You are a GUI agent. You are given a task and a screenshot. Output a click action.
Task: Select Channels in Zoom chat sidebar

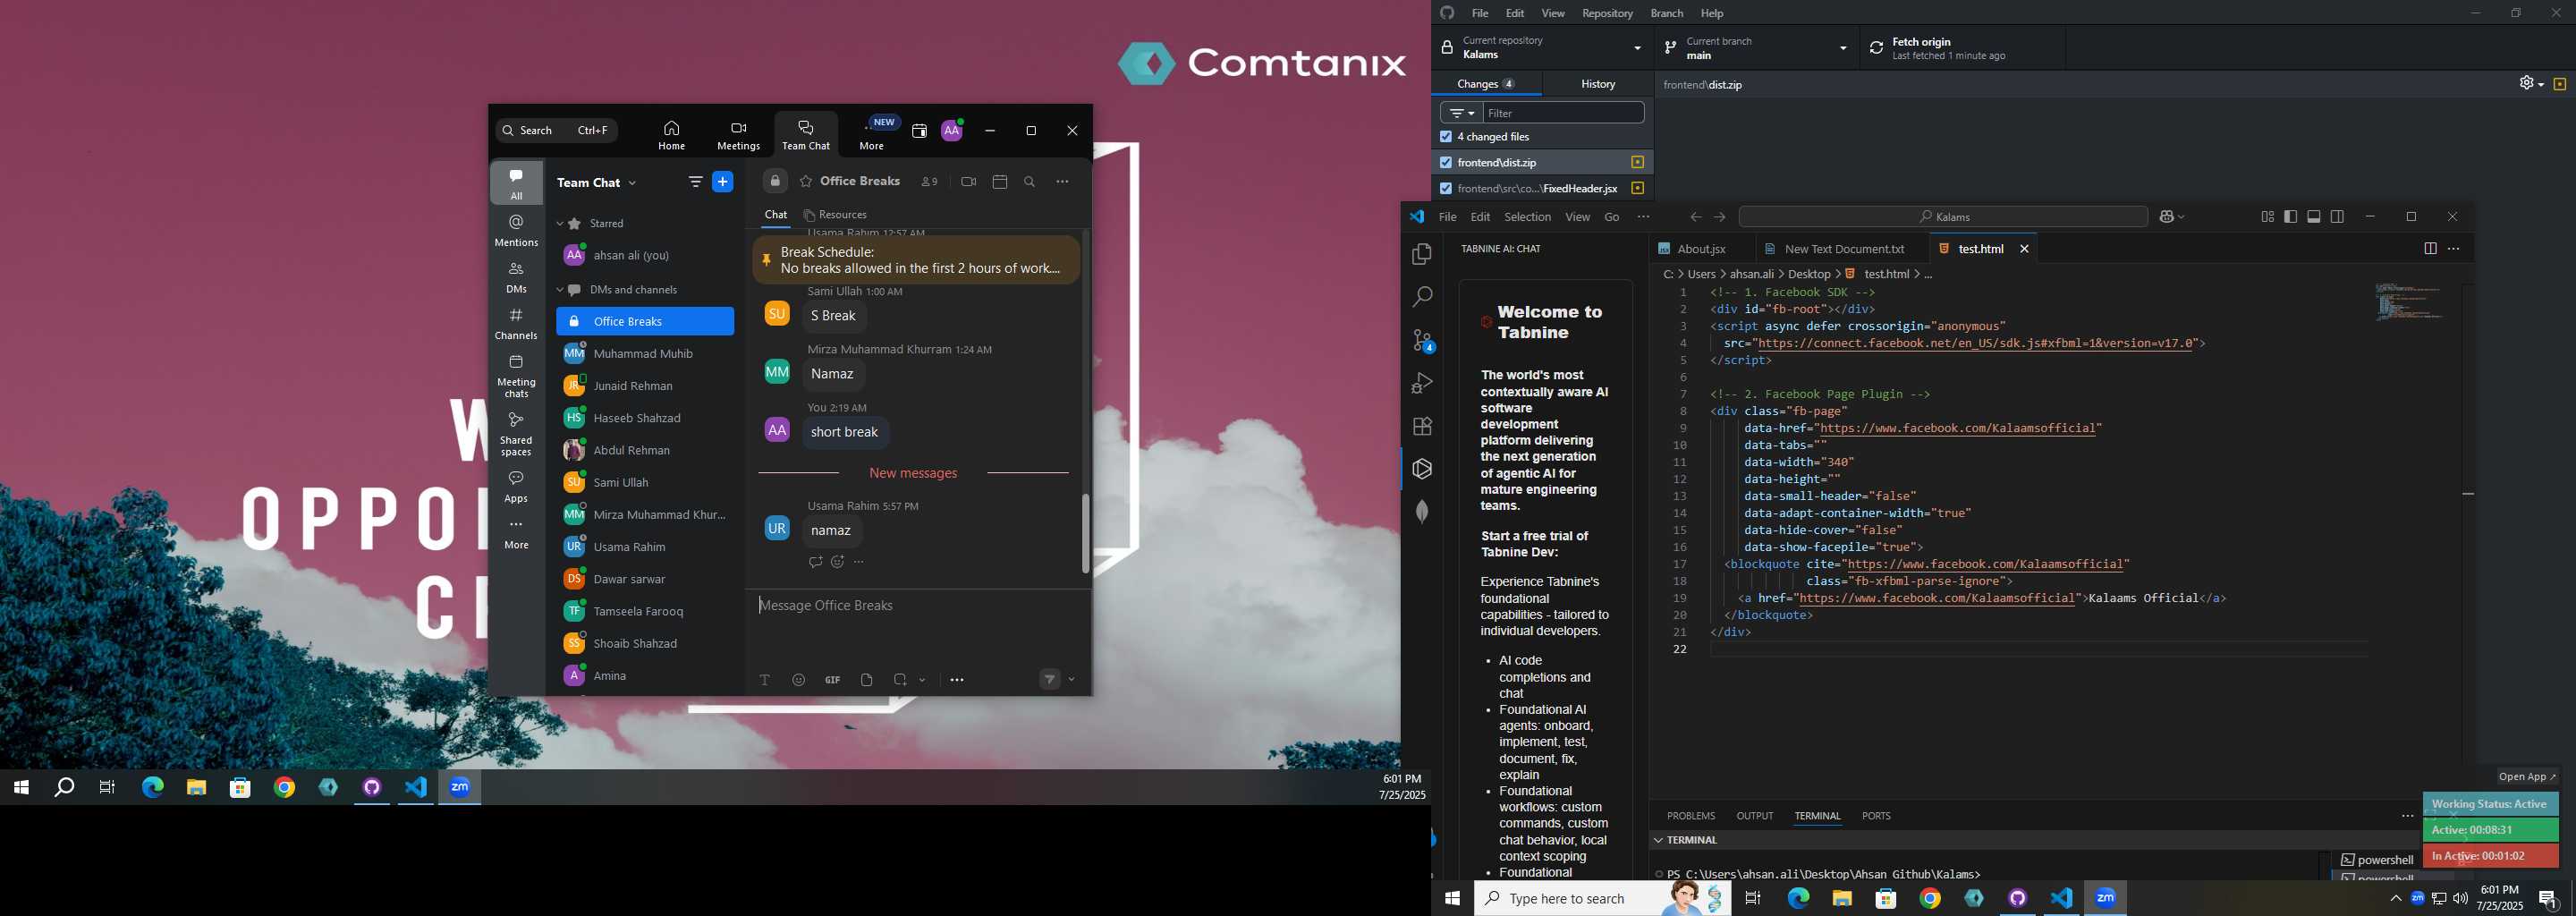click(x=516, y=324)
